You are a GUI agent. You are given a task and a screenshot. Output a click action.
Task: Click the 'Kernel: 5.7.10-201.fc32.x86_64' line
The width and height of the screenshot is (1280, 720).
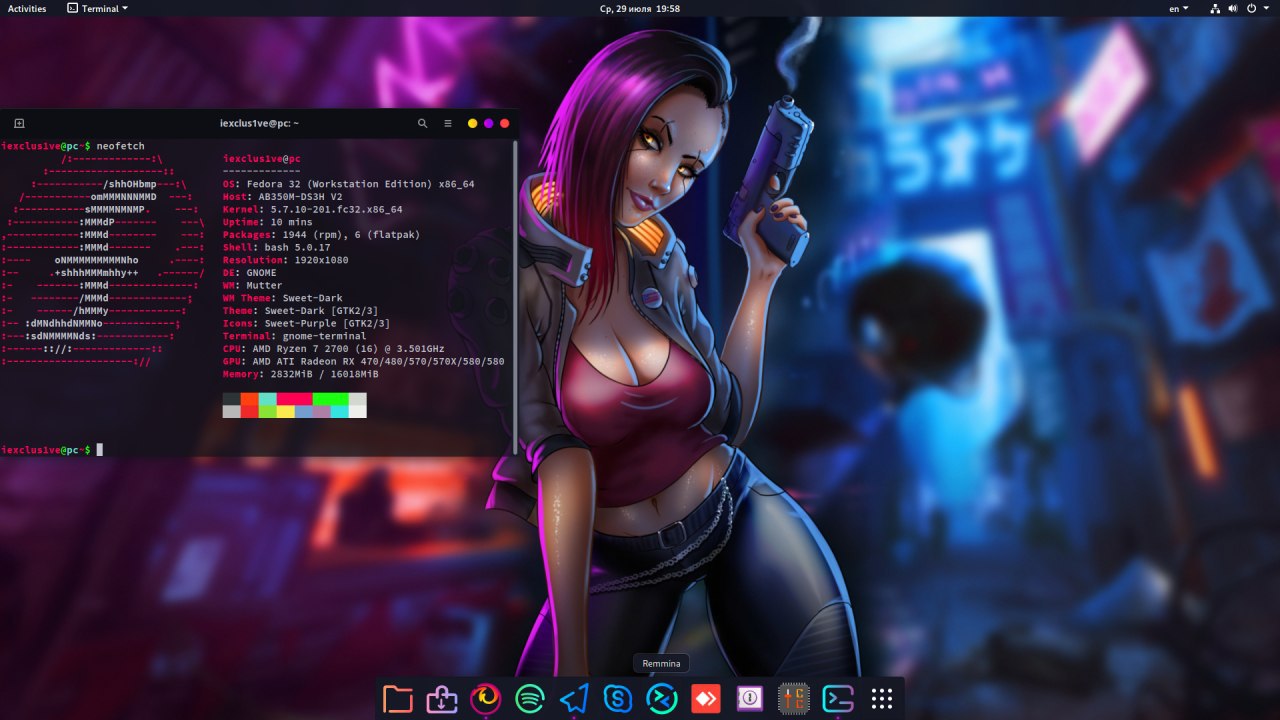point(312,210)
